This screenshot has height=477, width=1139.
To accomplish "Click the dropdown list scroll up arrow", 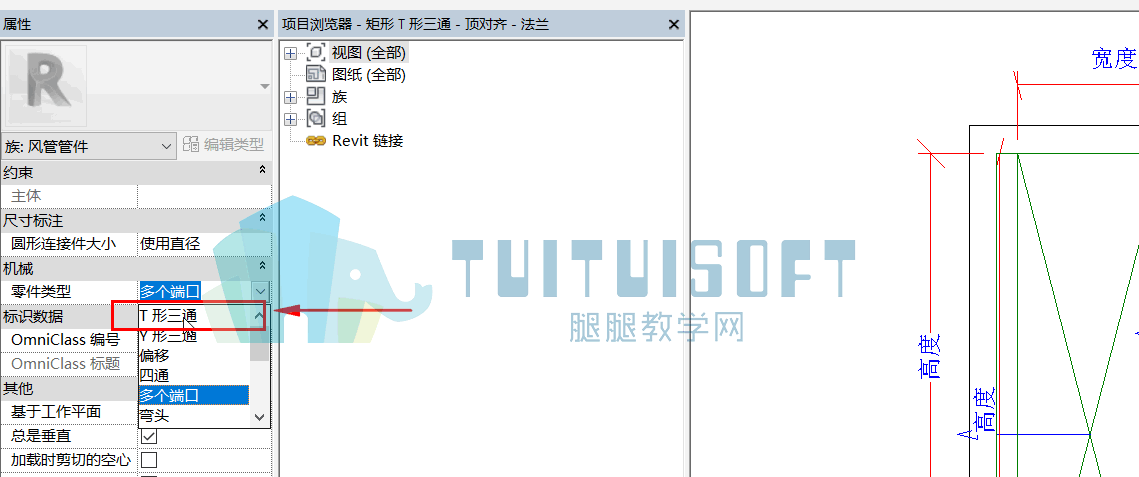I will coord(259,316).
